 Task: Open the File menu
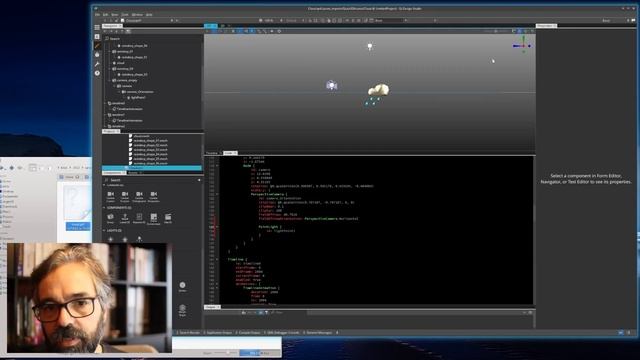tap(97, 15)
